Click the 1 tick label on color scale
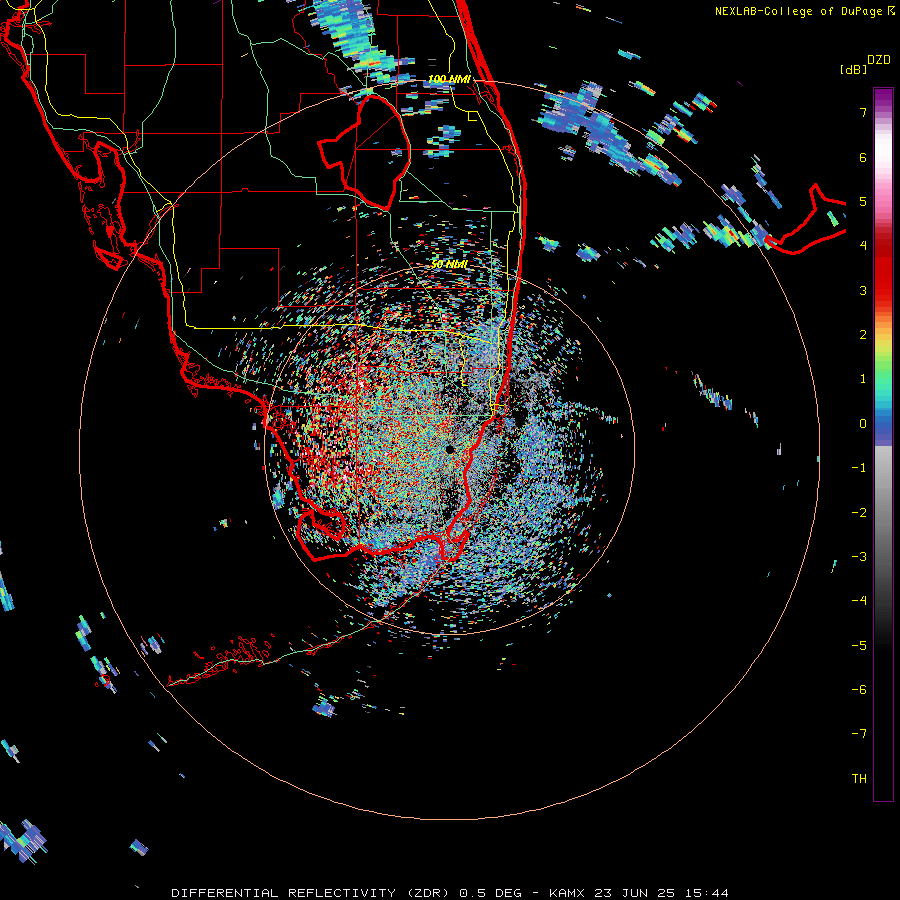This screenshot has width=900, height=900. [x=863, y=379]
